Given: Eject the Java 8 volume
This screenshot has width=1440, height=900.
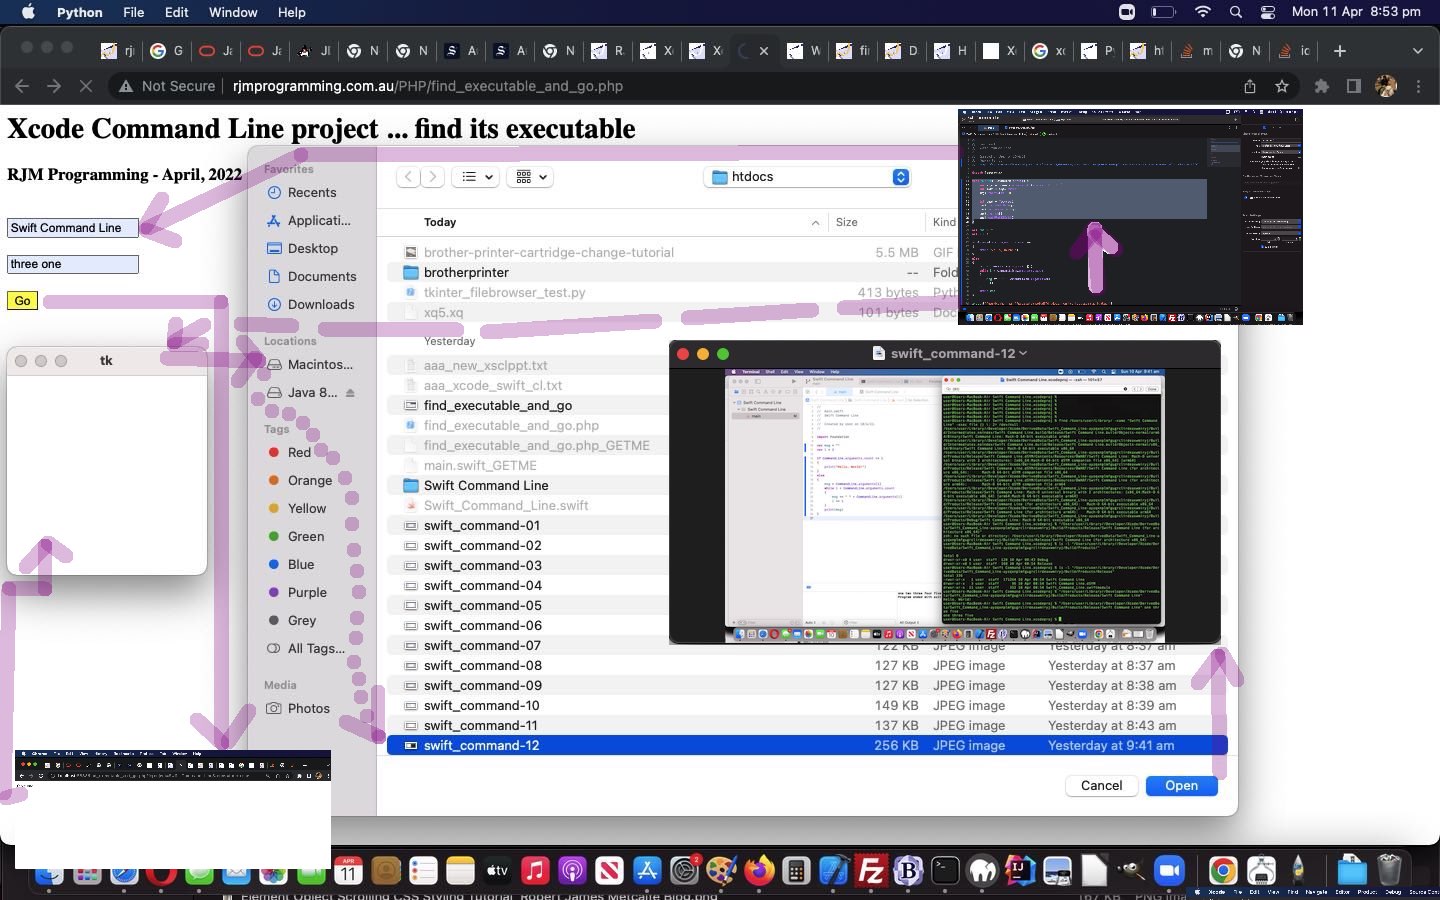Looking at the screenshot, I should point(350,393).
